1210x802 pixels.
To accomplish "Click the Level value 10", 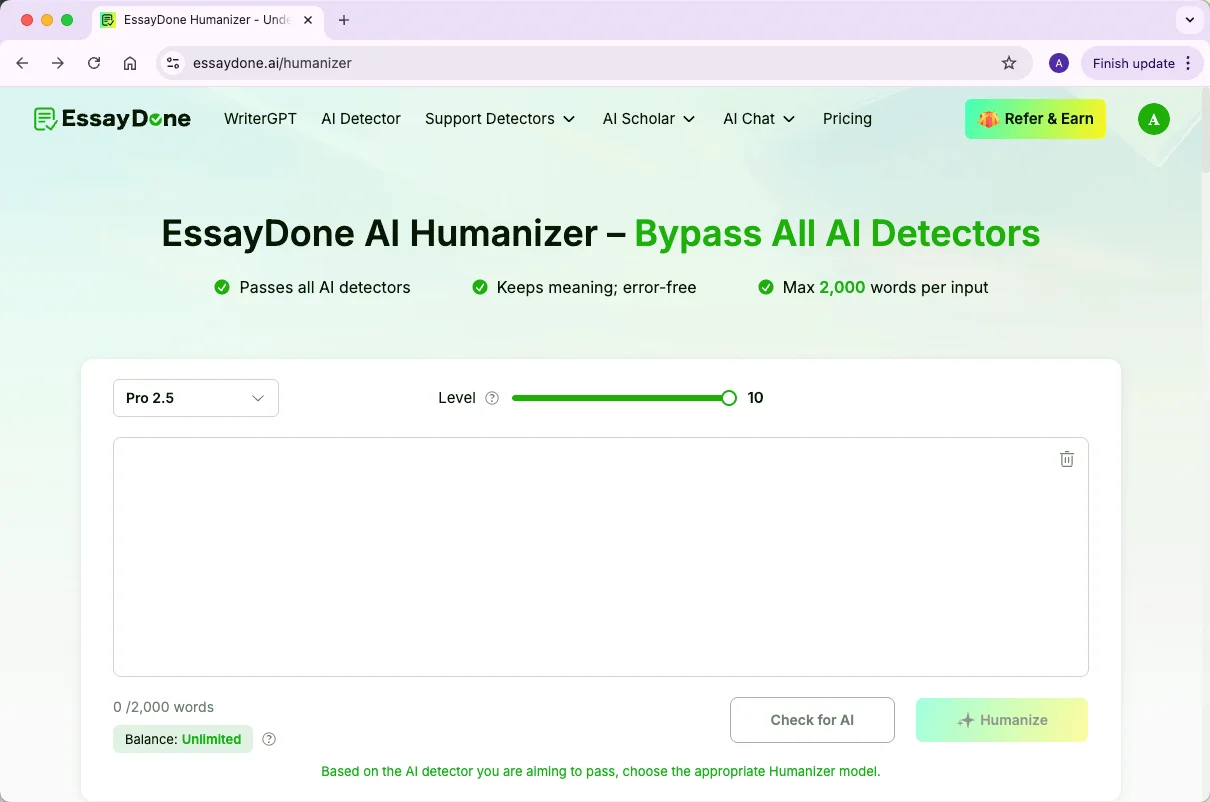I will tap(755, 398).
